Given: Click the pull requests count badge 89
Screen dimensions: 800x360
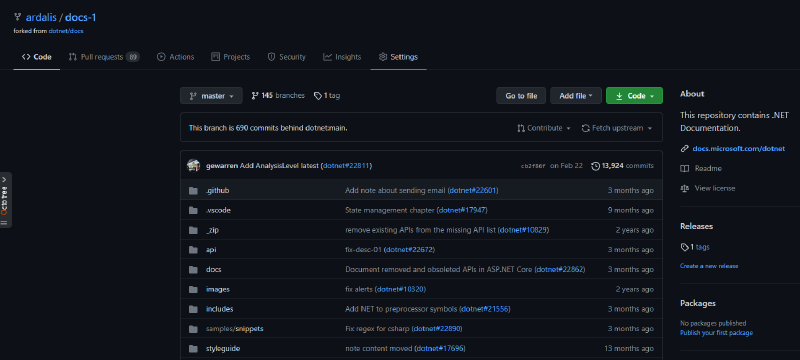Looking at the screenshot, I should (133, 57).
